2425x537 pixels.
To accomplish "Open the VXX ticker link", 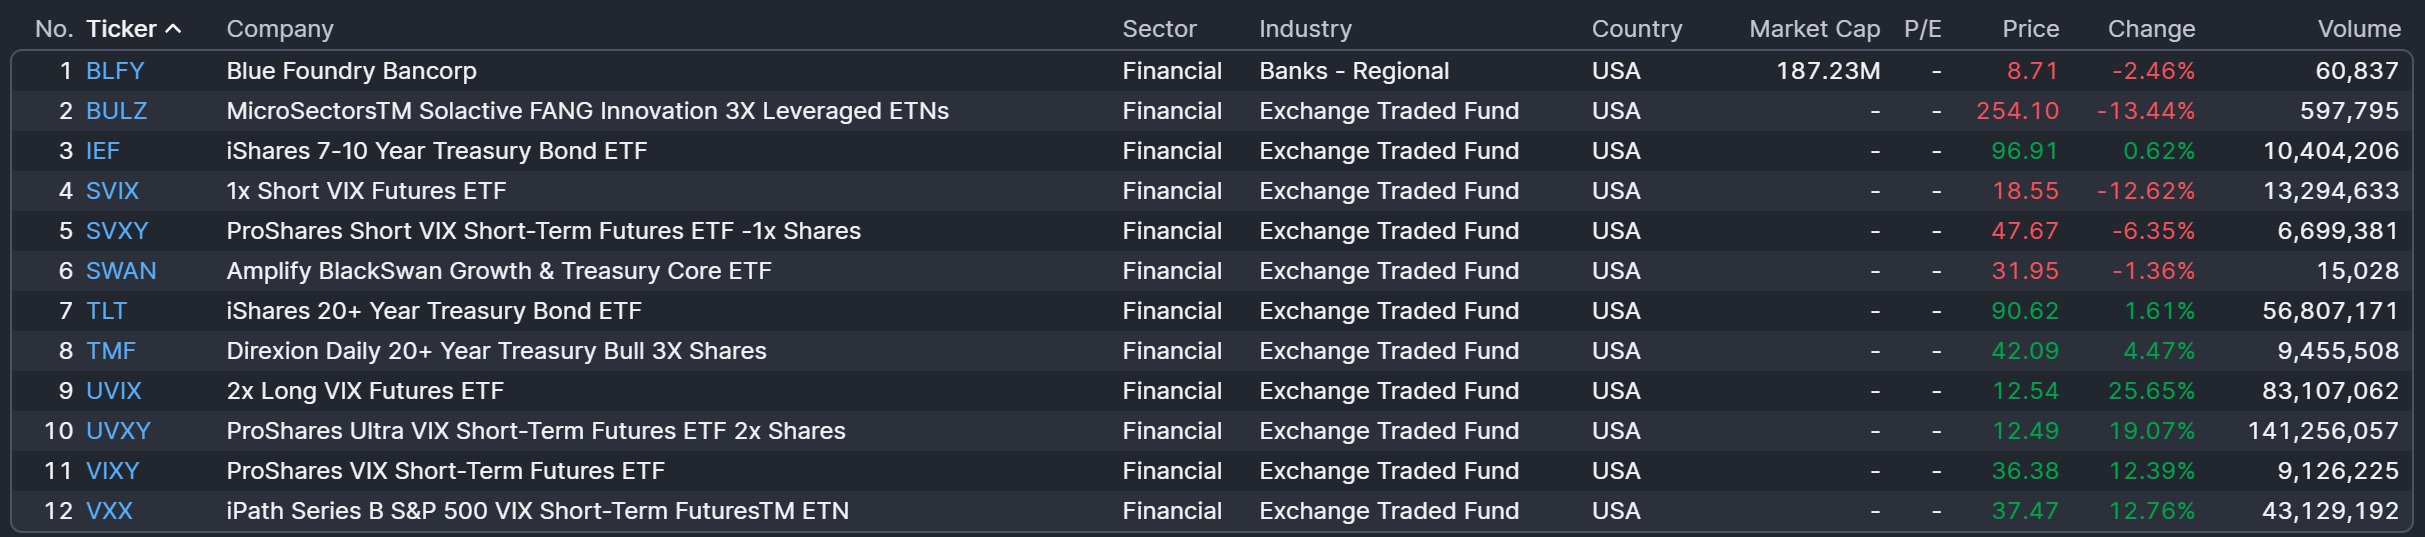I will (x=109, y=511).
